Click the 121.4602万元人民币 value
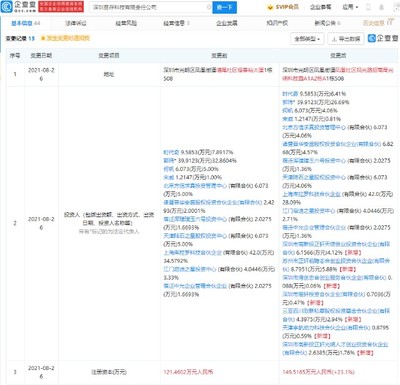 (188, 372)
